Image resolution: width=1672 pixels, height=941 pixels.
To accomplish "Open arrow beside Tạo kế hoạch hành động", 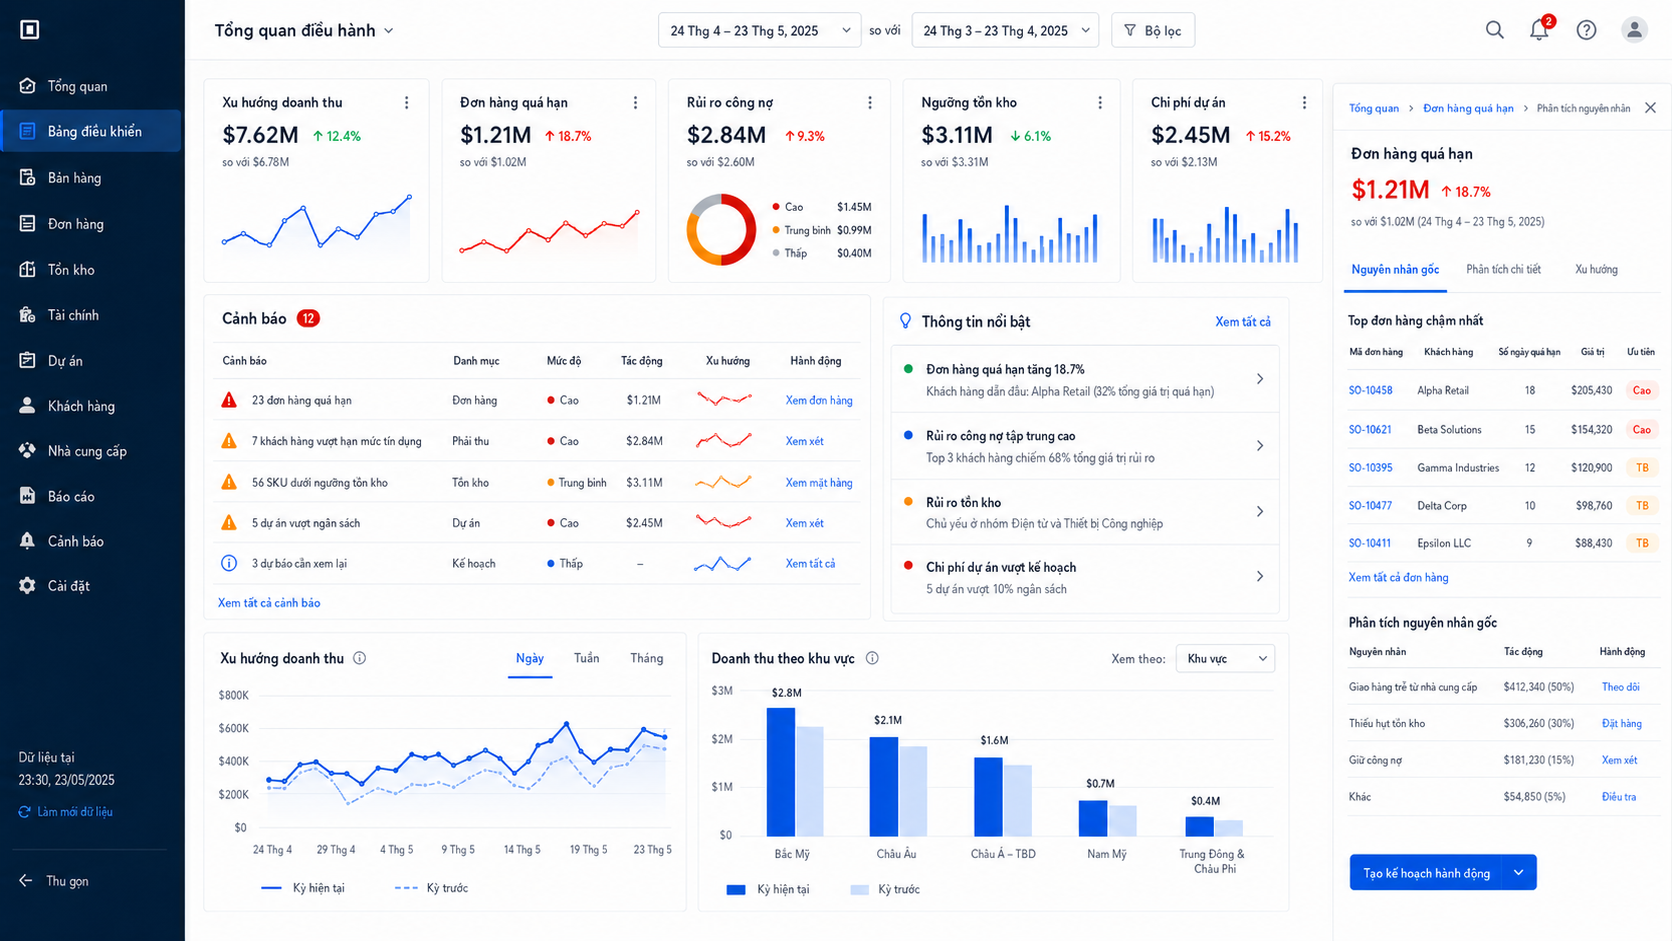I will [x=1519, y=873].
